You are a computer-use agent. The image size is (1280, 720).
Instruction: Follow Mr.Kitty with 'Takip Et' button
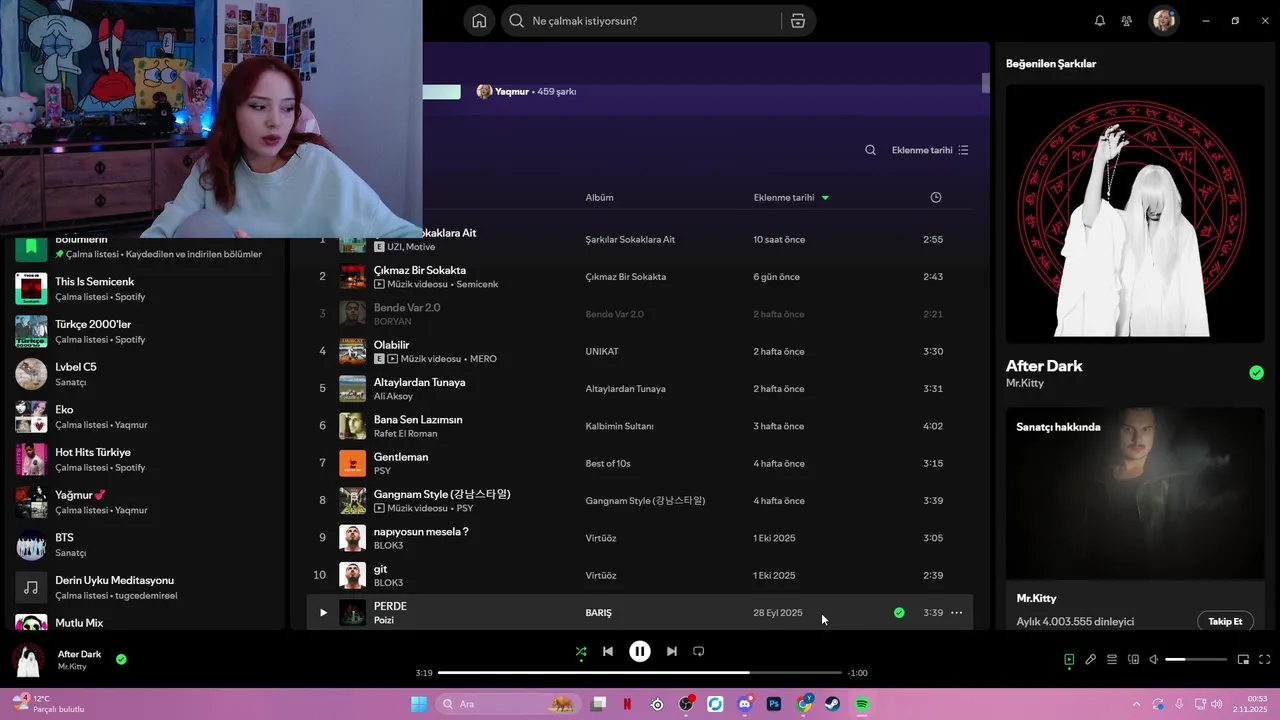click(x=1225, y=621)
